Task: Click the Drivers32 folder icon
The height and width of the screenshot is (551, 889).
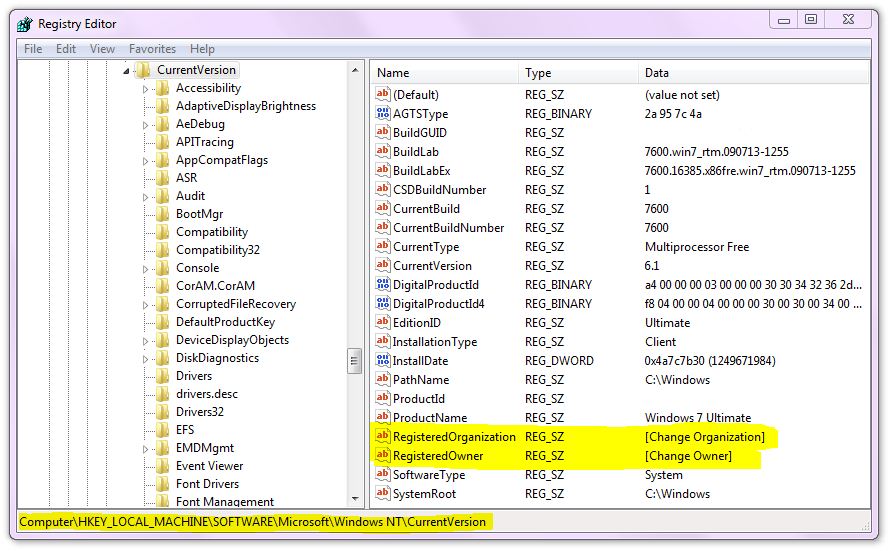Action: [x=163, y=412]
